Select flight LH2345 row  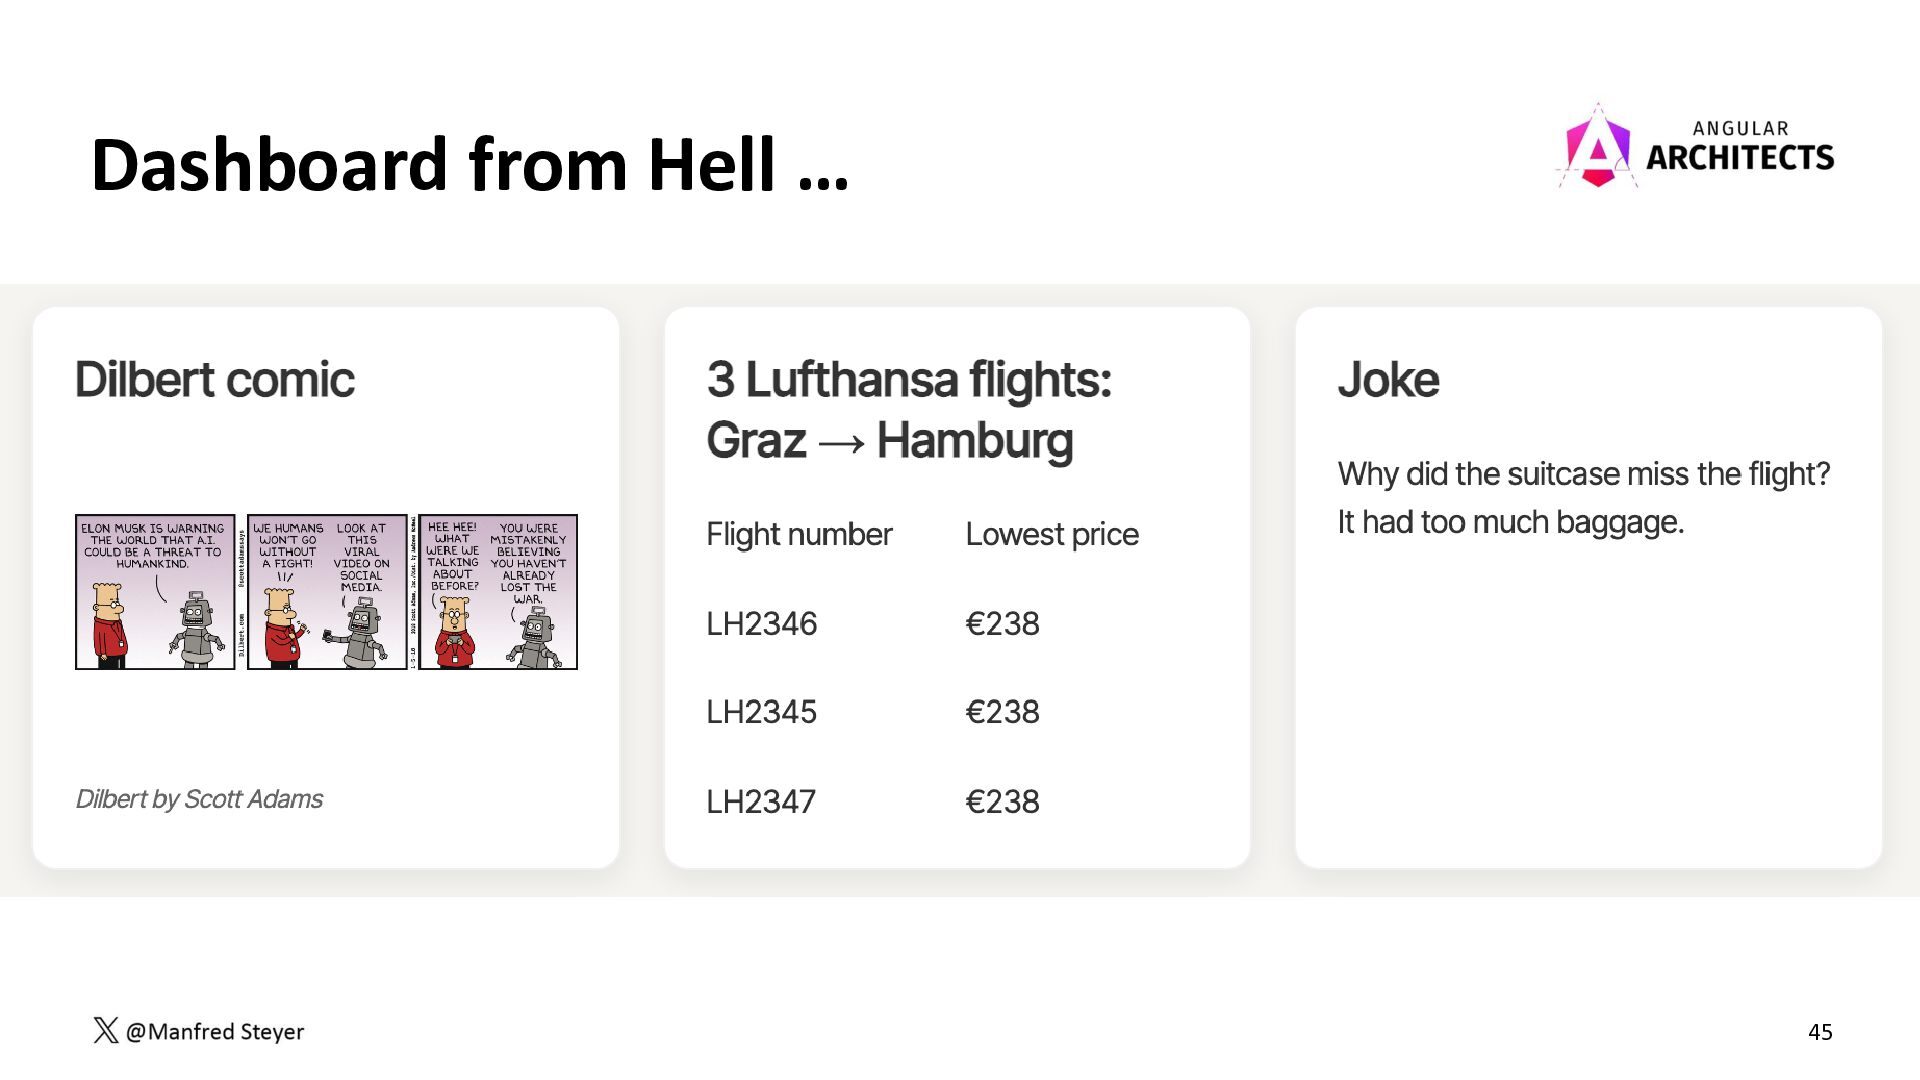tap(957, 712)
